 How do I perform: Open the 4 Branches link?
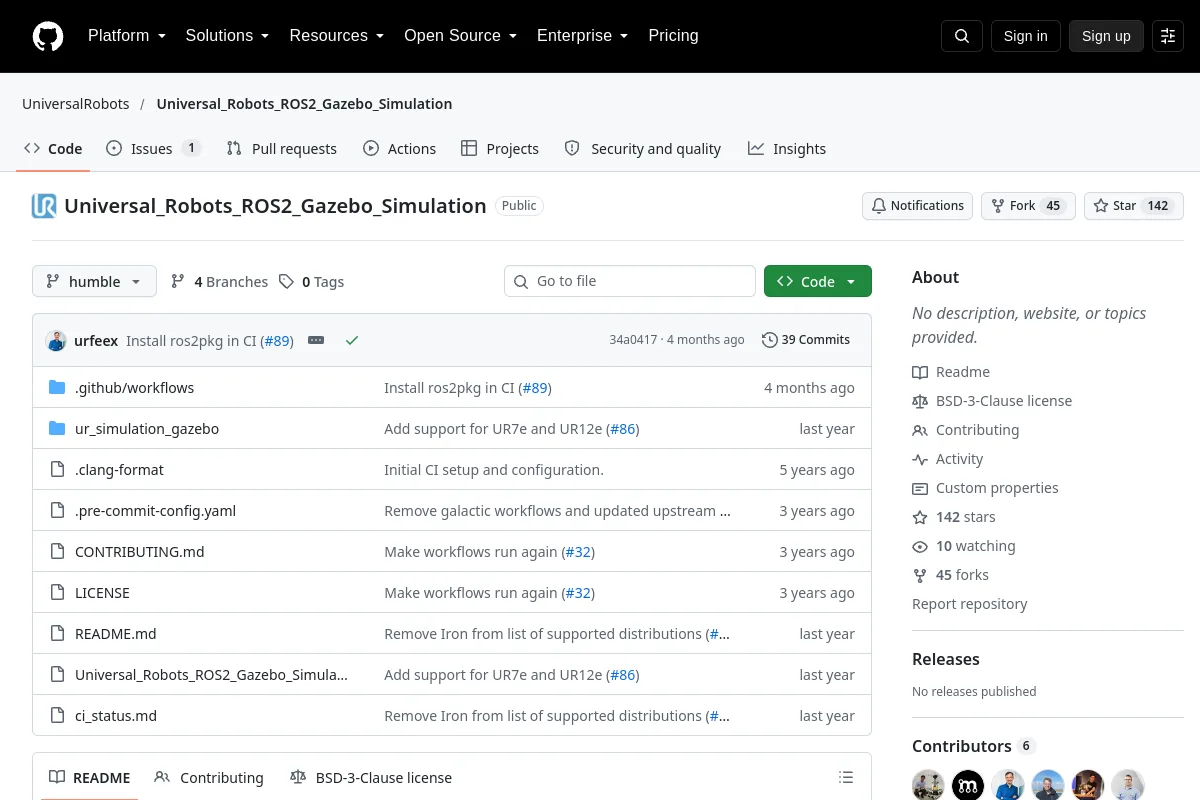[x=219, y=281]
